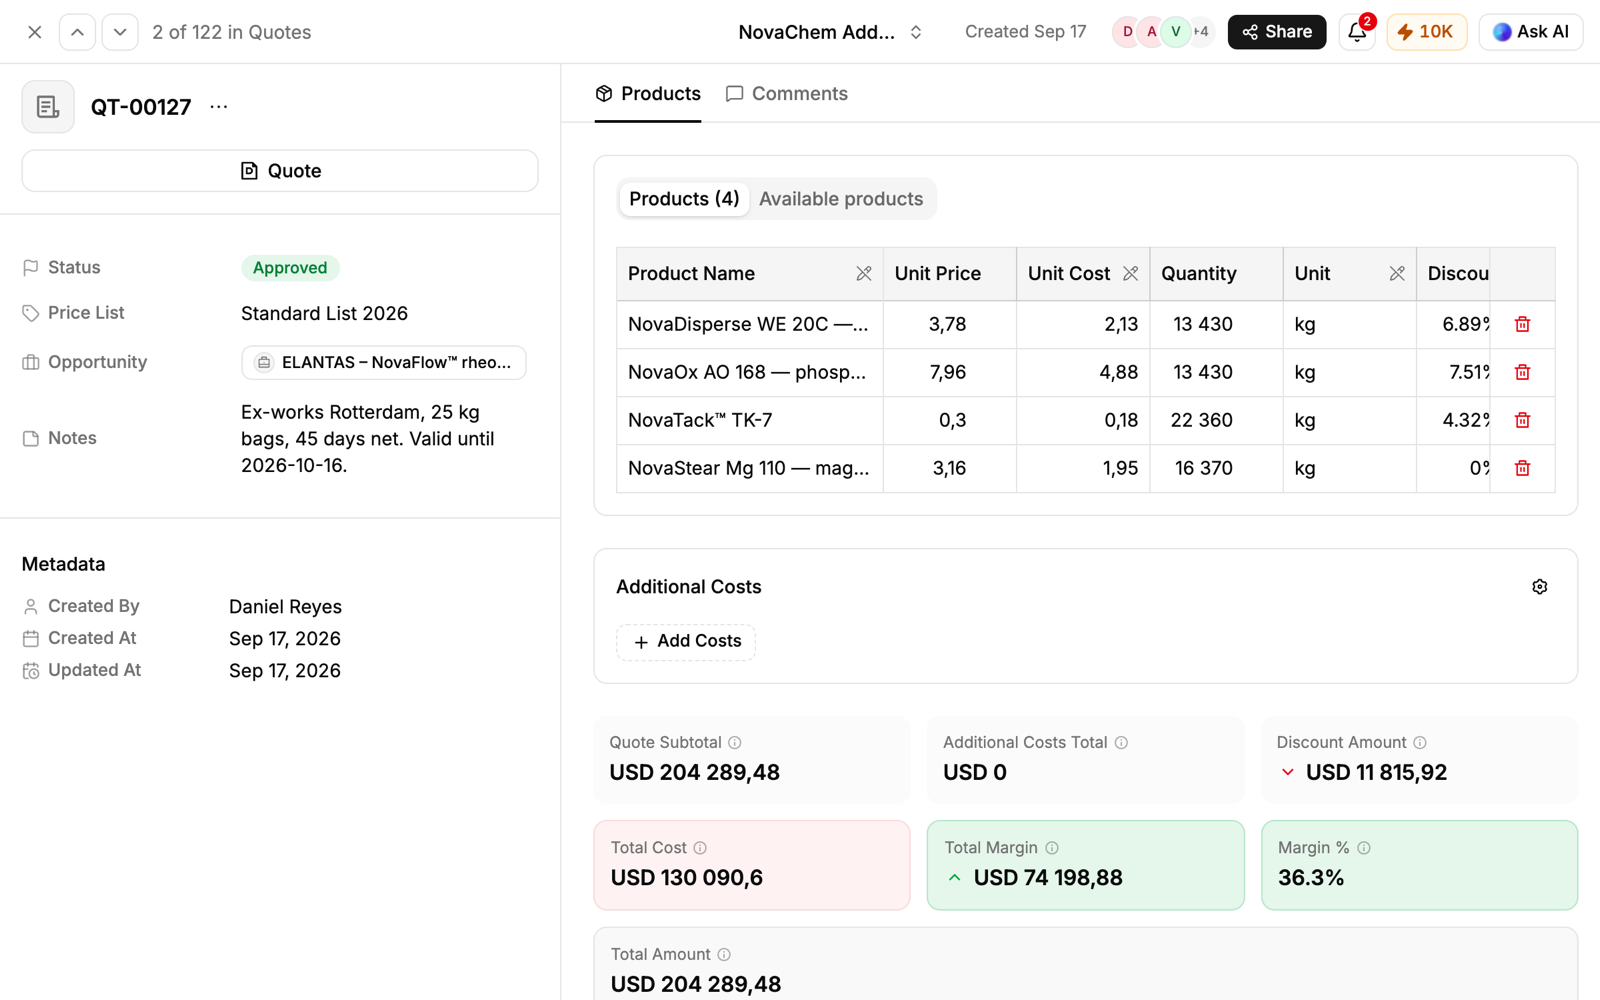The height and width of the screenshot is (1000, 1600).
Task: Switch to the Comments tab
Action: [787, 94]
